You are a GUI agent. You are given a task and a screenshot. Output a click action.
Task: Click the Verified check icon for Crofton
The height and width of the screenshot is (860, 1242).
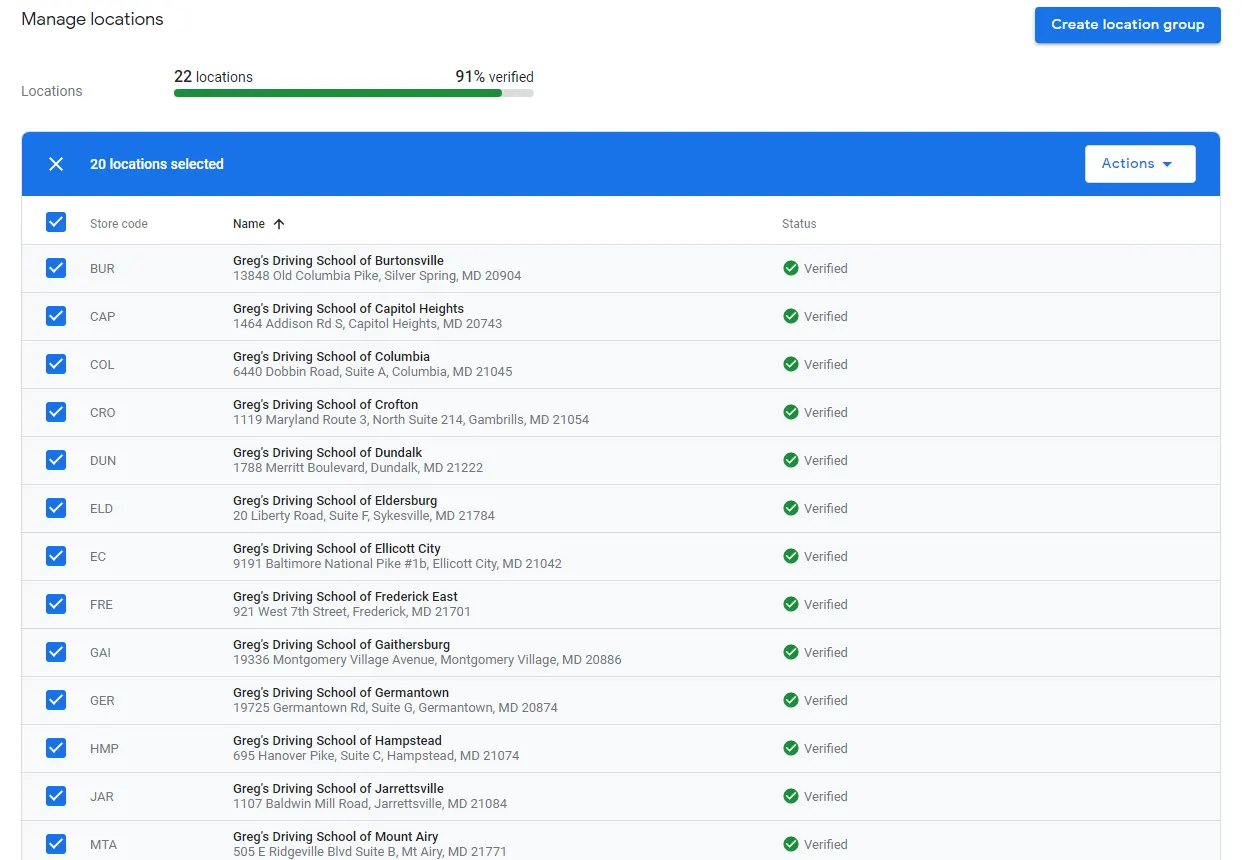click(x=790, y=412)
